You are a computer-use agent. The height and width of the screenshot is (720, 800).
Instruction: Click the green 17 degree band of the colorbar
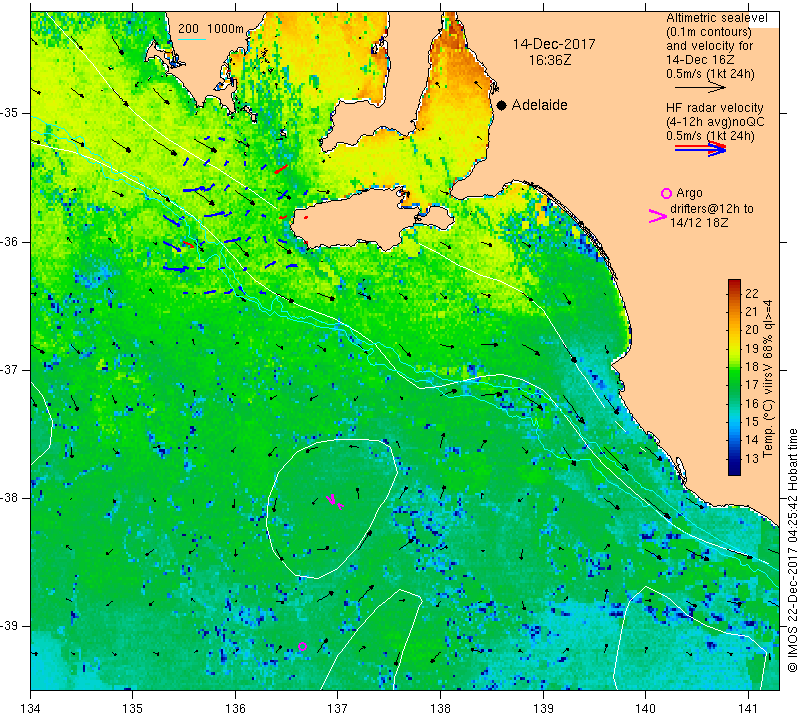[734, 385]
